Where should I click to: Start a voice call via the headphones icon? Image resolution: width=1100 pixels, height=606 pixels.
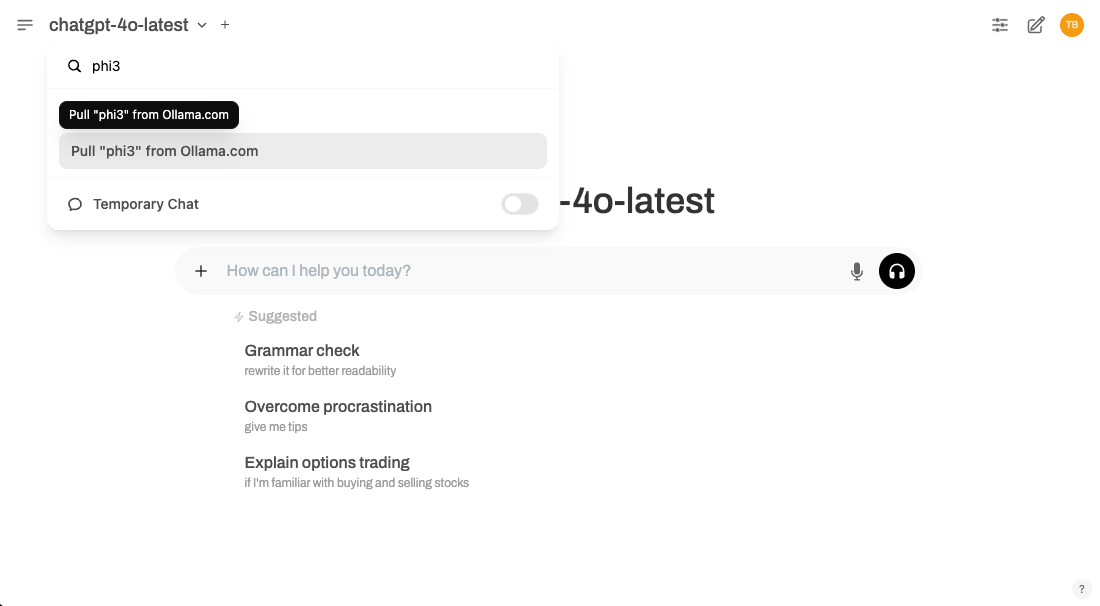pyautogui.click(x=896, y=270)
